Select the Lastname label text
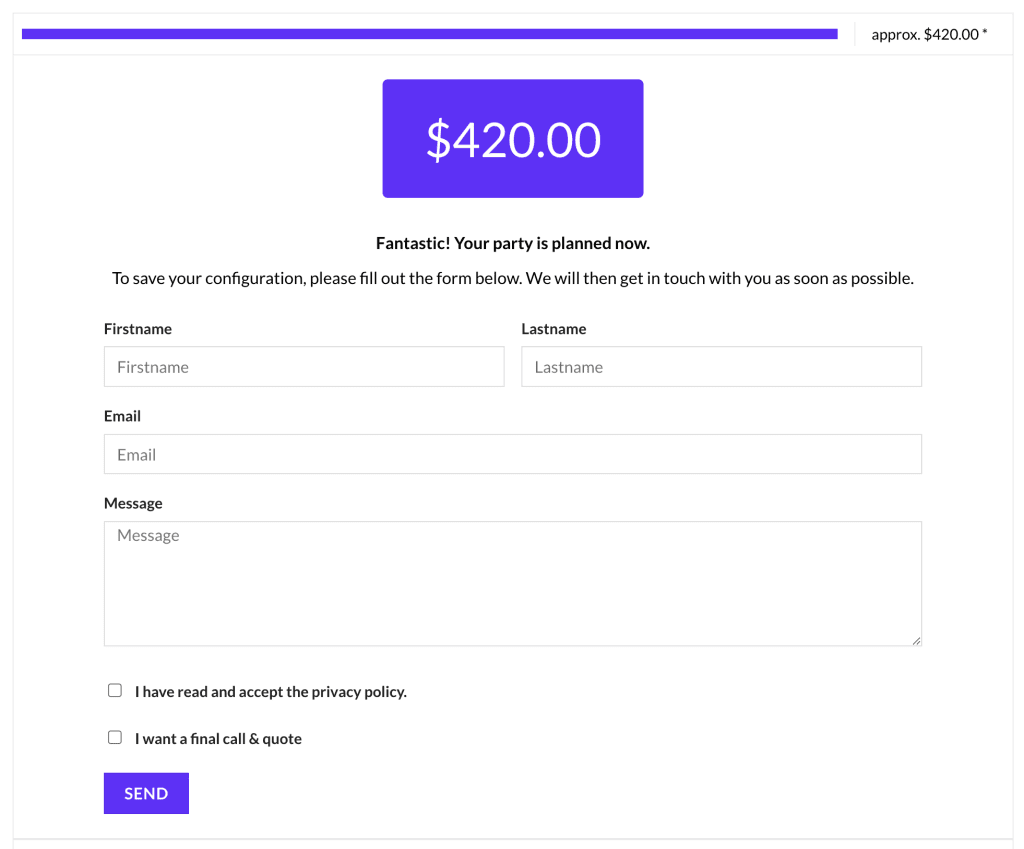The height and width of the screenshot is (849, 1024). (x=553, y=328)
